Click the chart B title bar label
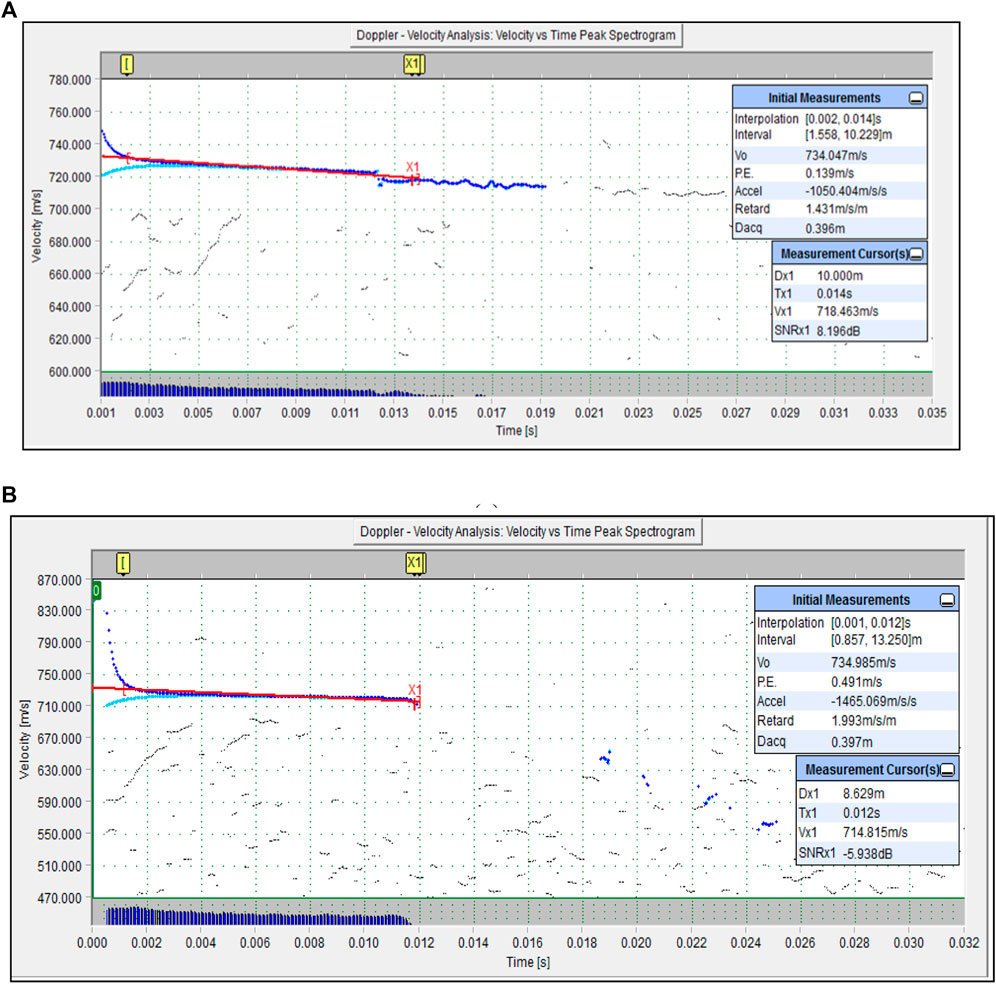The height and width of the screenshot is (984, 996). (527, 532)
